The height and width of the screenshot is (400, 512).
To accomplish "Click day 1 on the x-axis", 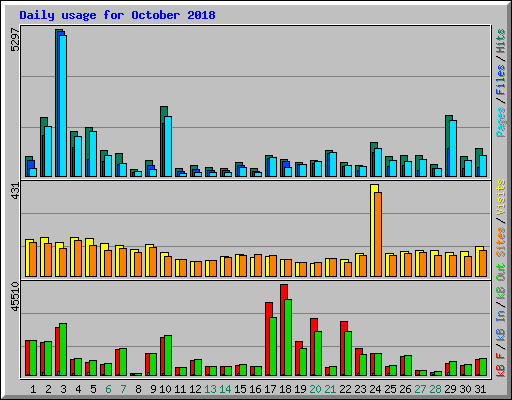I will tap(33, 389).
